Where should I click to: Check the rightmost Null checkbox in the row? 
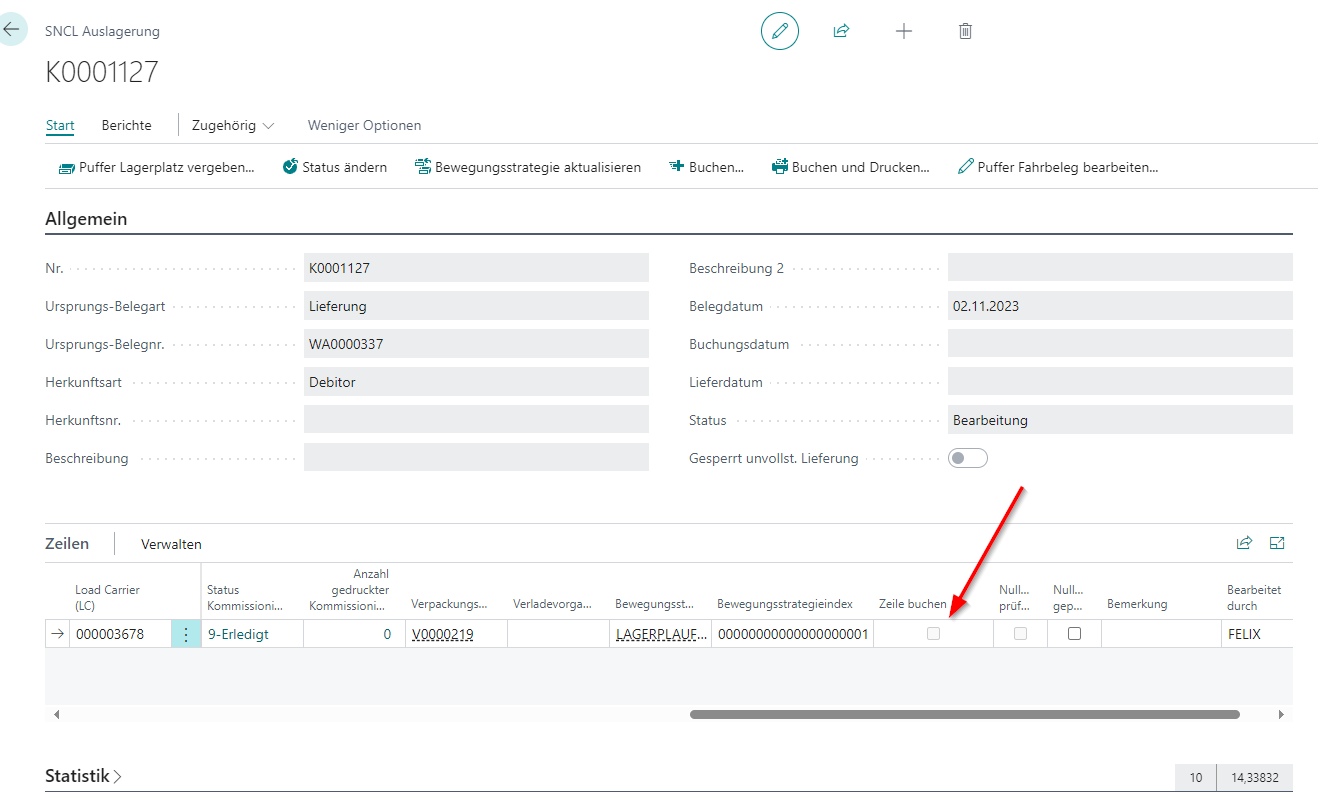tap(1073, 633)
